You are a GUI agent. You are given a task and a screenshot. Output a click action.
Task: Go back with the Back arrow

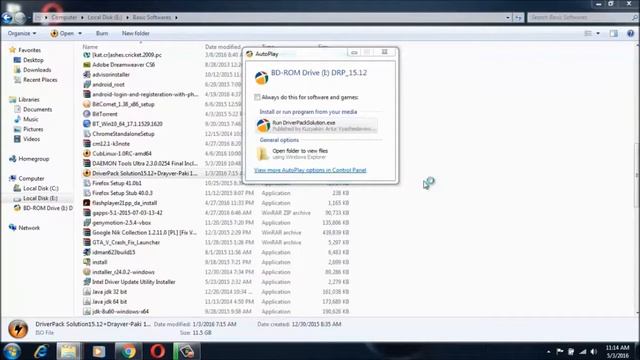coord(7,18)
